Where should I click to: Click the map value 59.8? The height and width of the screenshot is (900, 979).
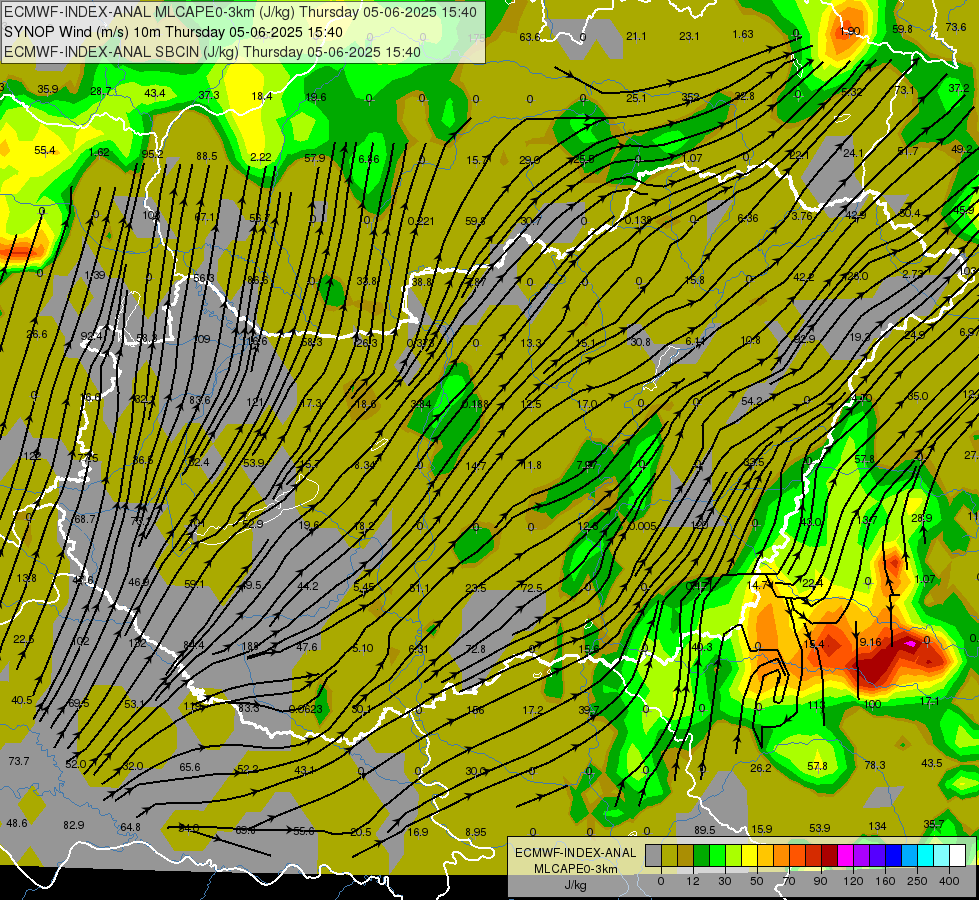pos(902,29)
